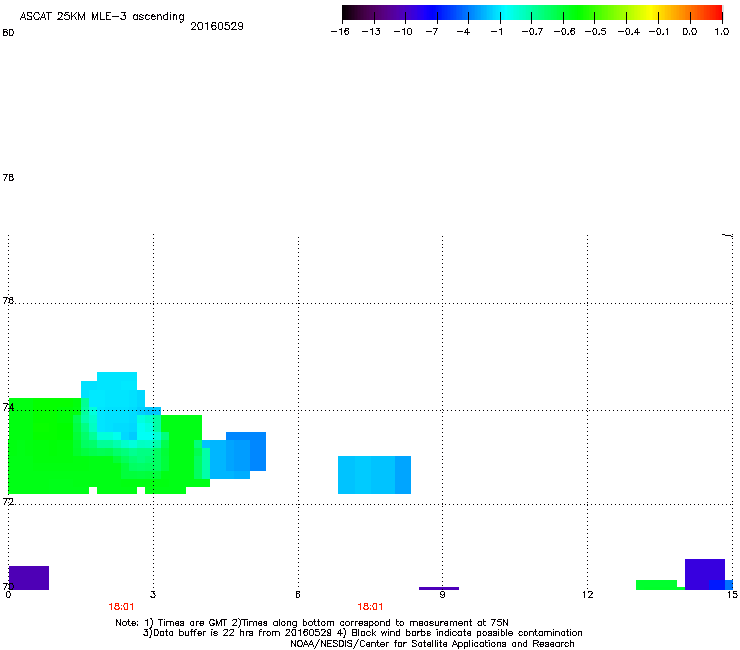Viewport: 740px width, 650px height.
Task: Click the -4 color scale label
Action: click(463, 32)
